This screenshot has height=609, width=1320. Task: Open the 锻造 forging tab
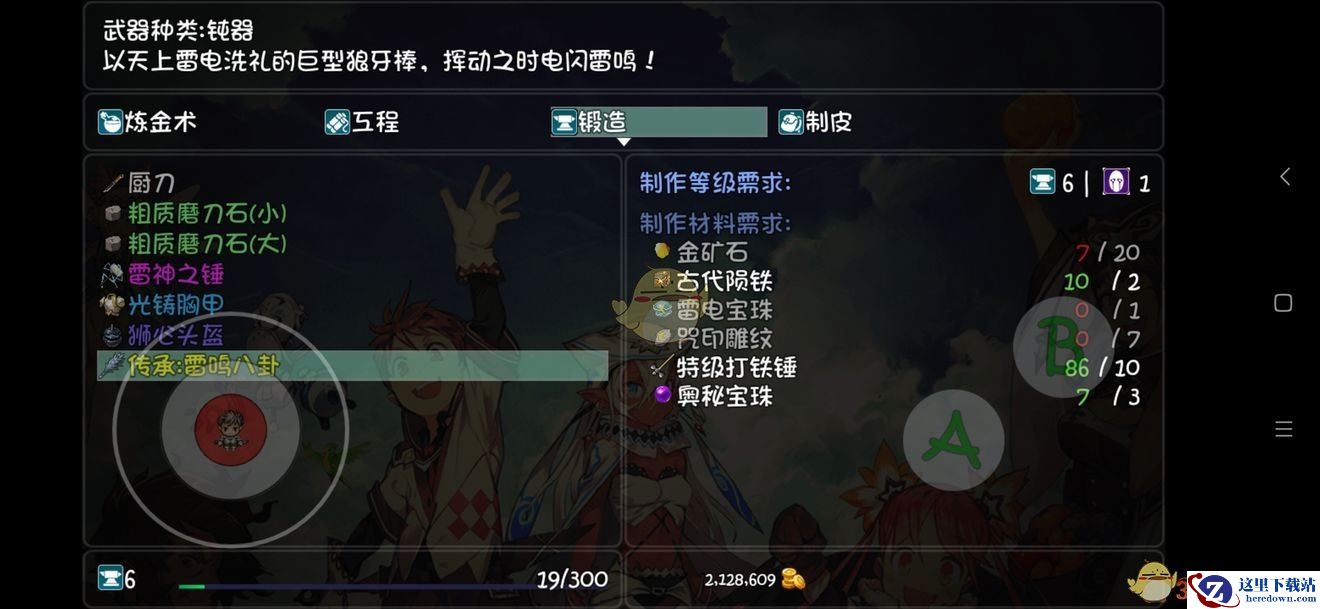(x=658, y=122)
